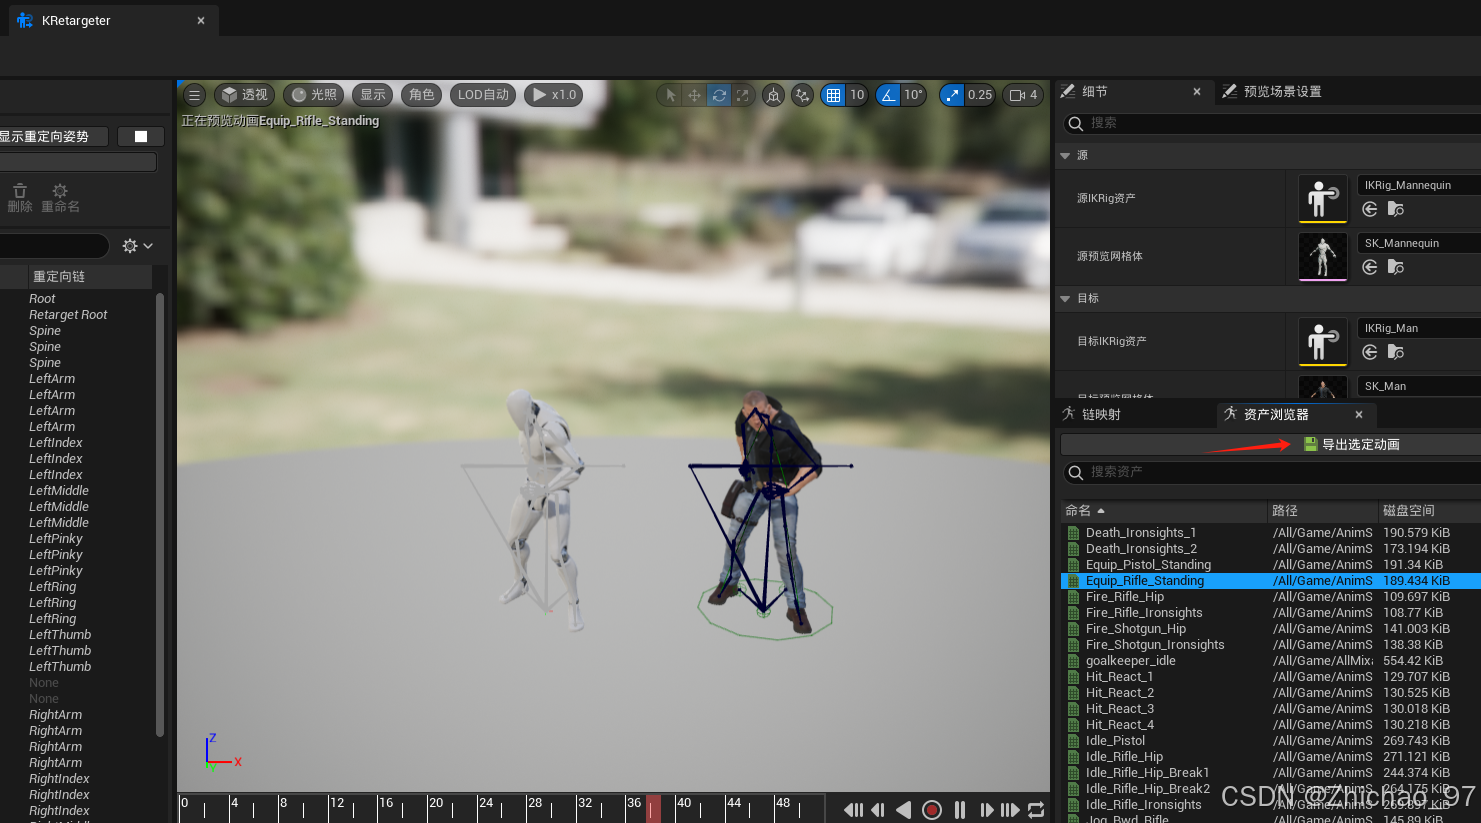Select the asset browser tab
Viewport: 1481px width, 823px height.
(1276, 414)
